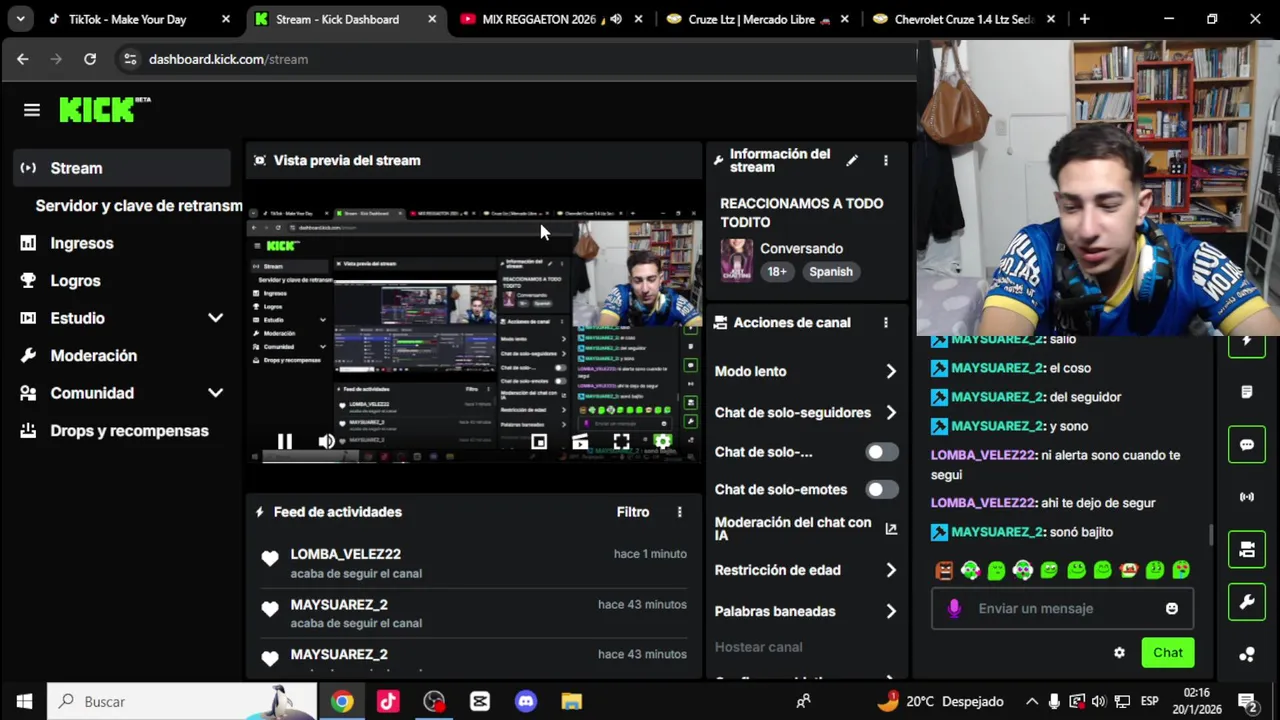Show hidden system tray icons
Image resolution: width=1280 pixels, height=720 pixels.
(1031, 701)
